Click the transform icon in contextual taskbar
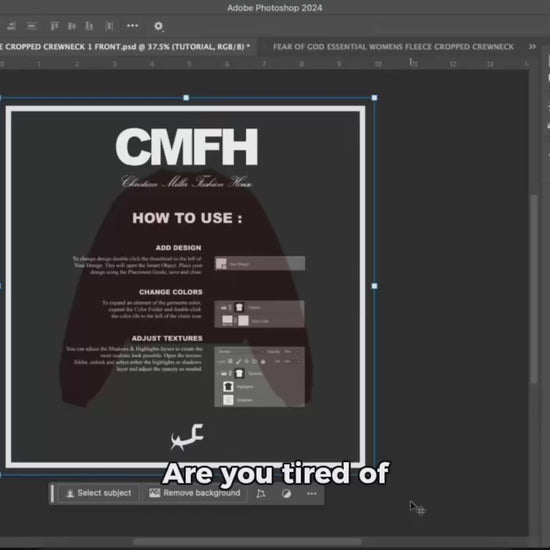Screen dimensions: 550x550 click(261, 494)
